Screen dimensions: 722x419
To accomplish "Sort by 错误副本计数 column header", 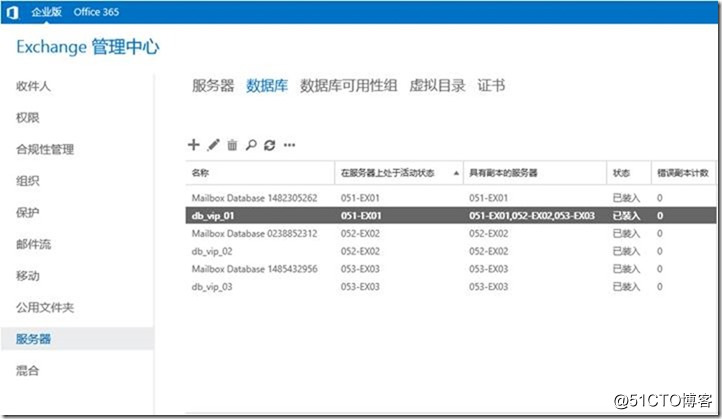I will [x=684, y=173].
